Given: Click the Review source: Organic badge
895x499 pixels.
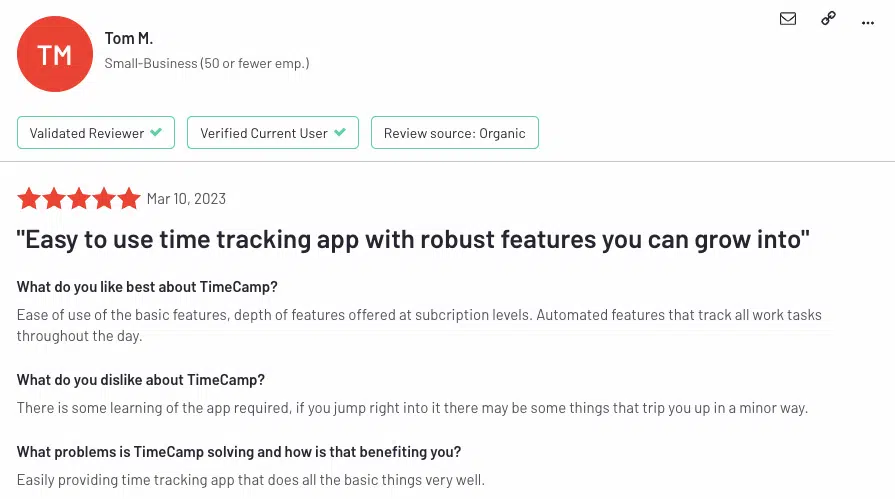Looking at the screenshot, I should (455, 132).
